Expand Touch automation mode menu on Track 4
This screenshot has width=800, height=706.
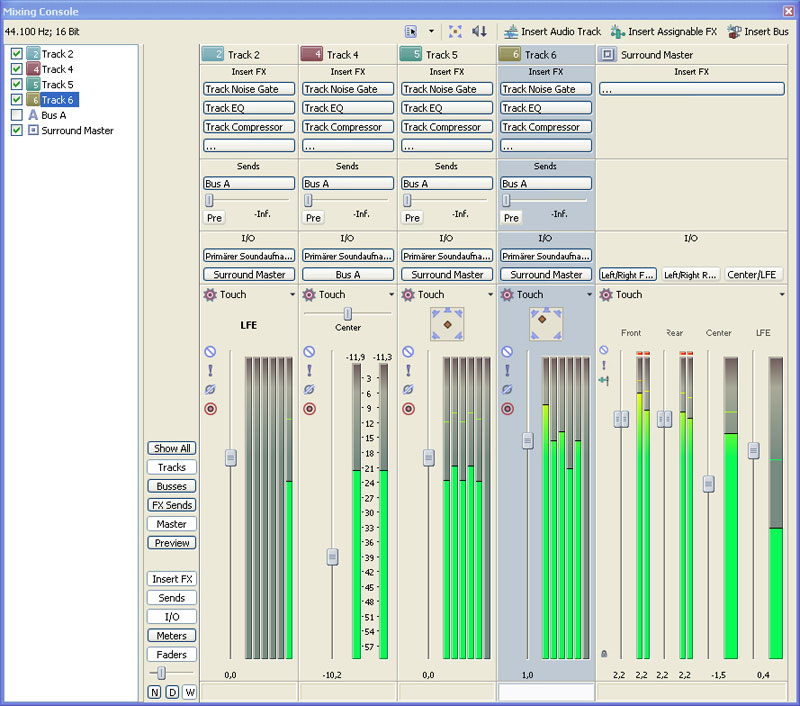(x=392, y=295)
